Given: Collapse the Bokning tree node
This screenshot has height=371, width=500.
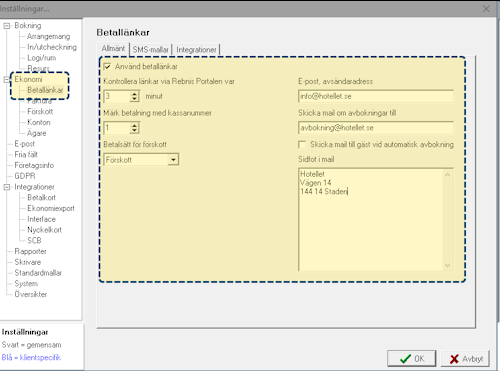Looking at the screenshot, I should point(7,26).
